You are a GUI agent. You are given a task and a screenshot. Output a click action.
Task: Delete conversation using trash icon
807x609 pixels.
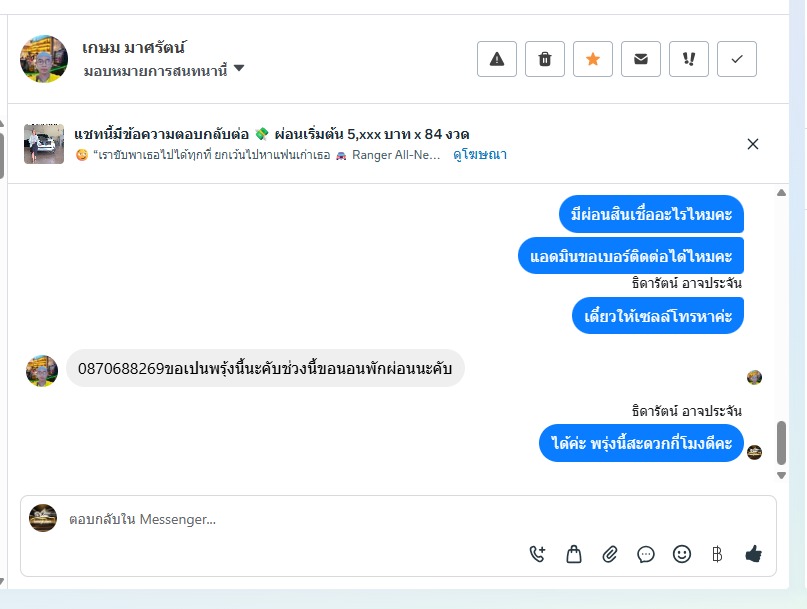tap(545, 59)
